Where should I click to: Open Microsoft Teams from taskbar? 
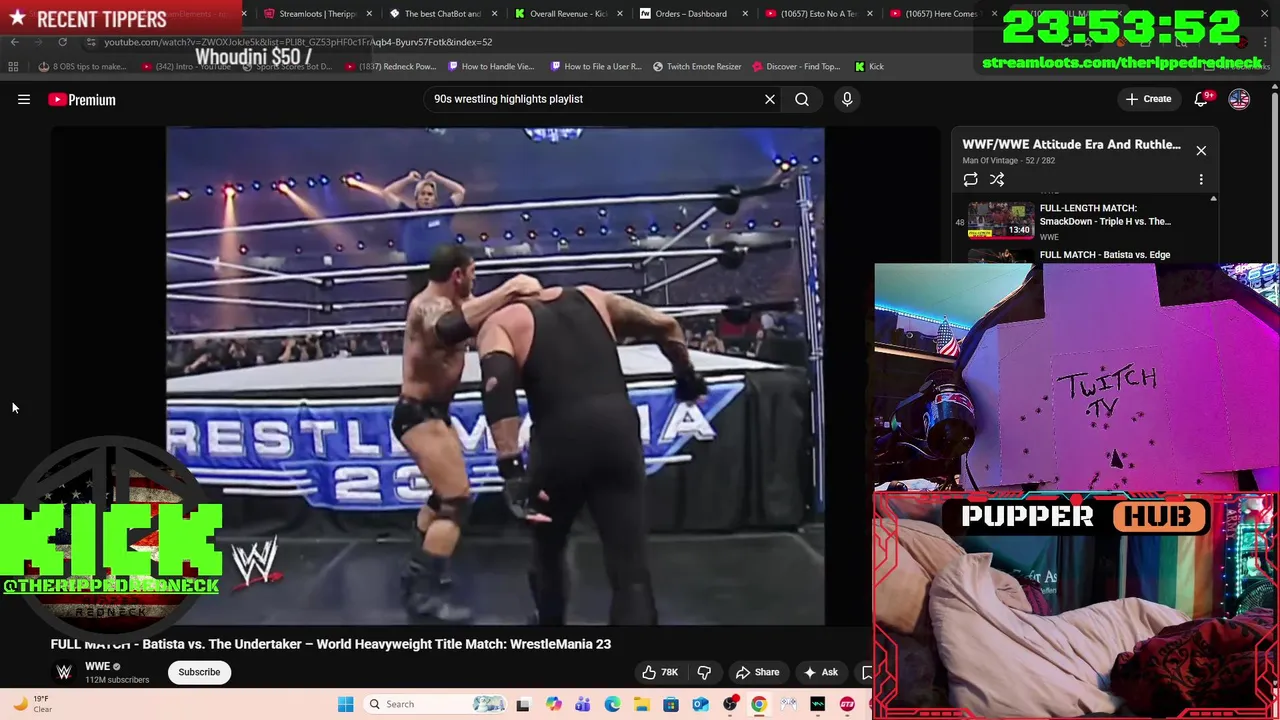(x=582, y=704)
